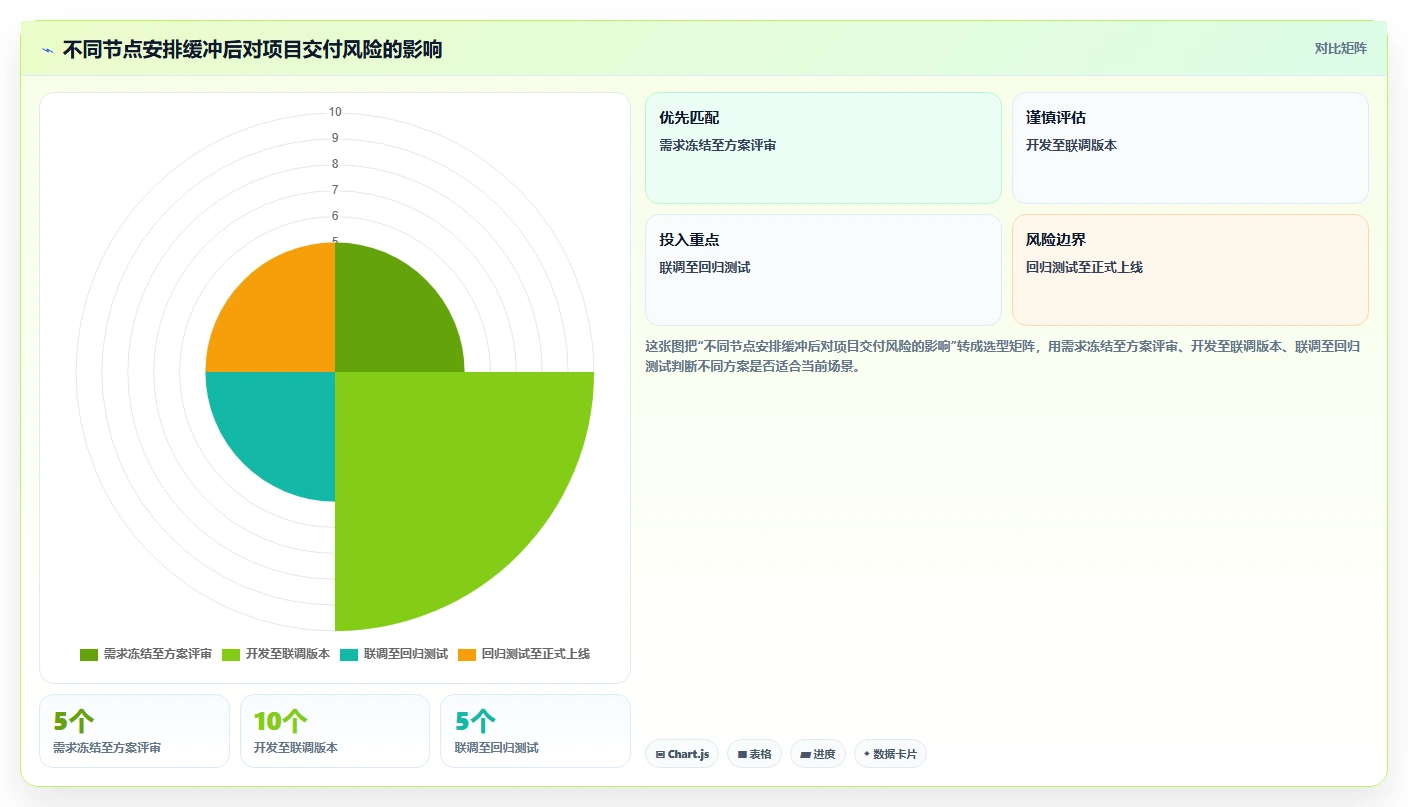Click the text 联调至回归测试 in 投入重点 card
The width and height of the screenshot is (1408, 807).
point(705,267)
